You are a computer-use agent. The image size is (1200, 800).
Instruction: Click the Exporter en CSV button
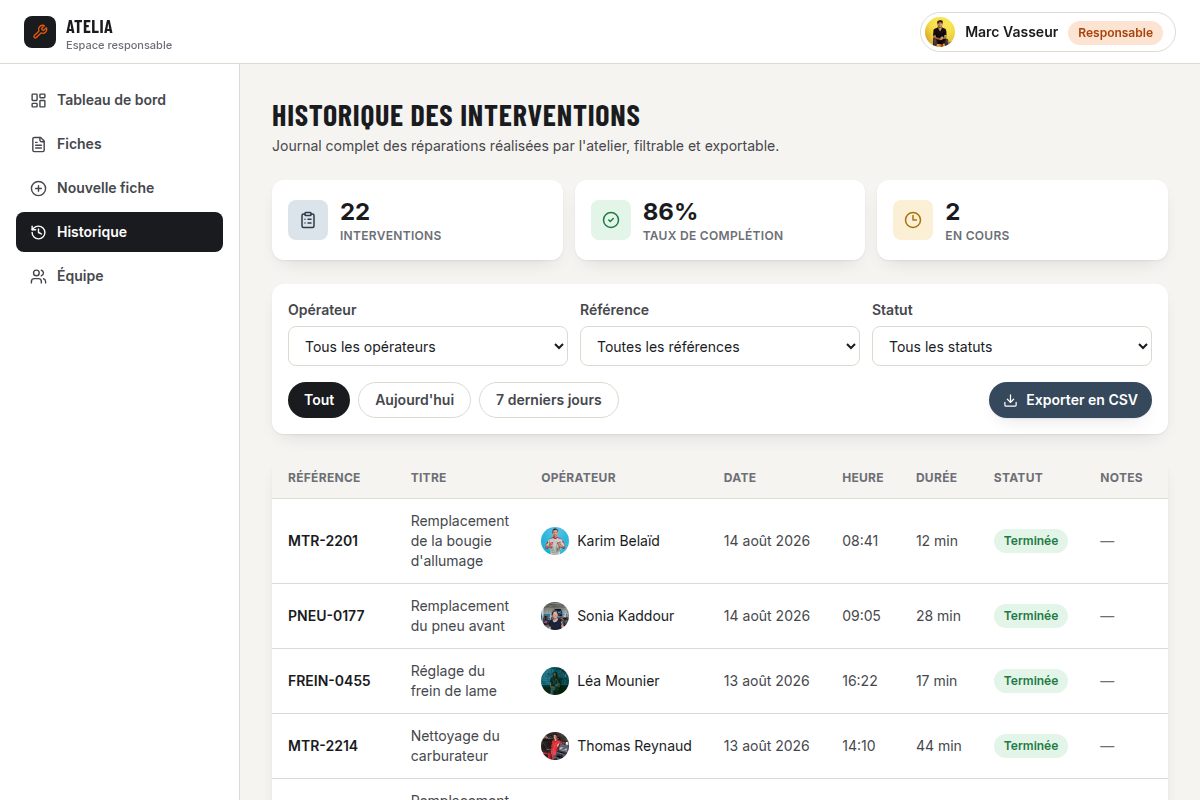tap(1070, 400)
